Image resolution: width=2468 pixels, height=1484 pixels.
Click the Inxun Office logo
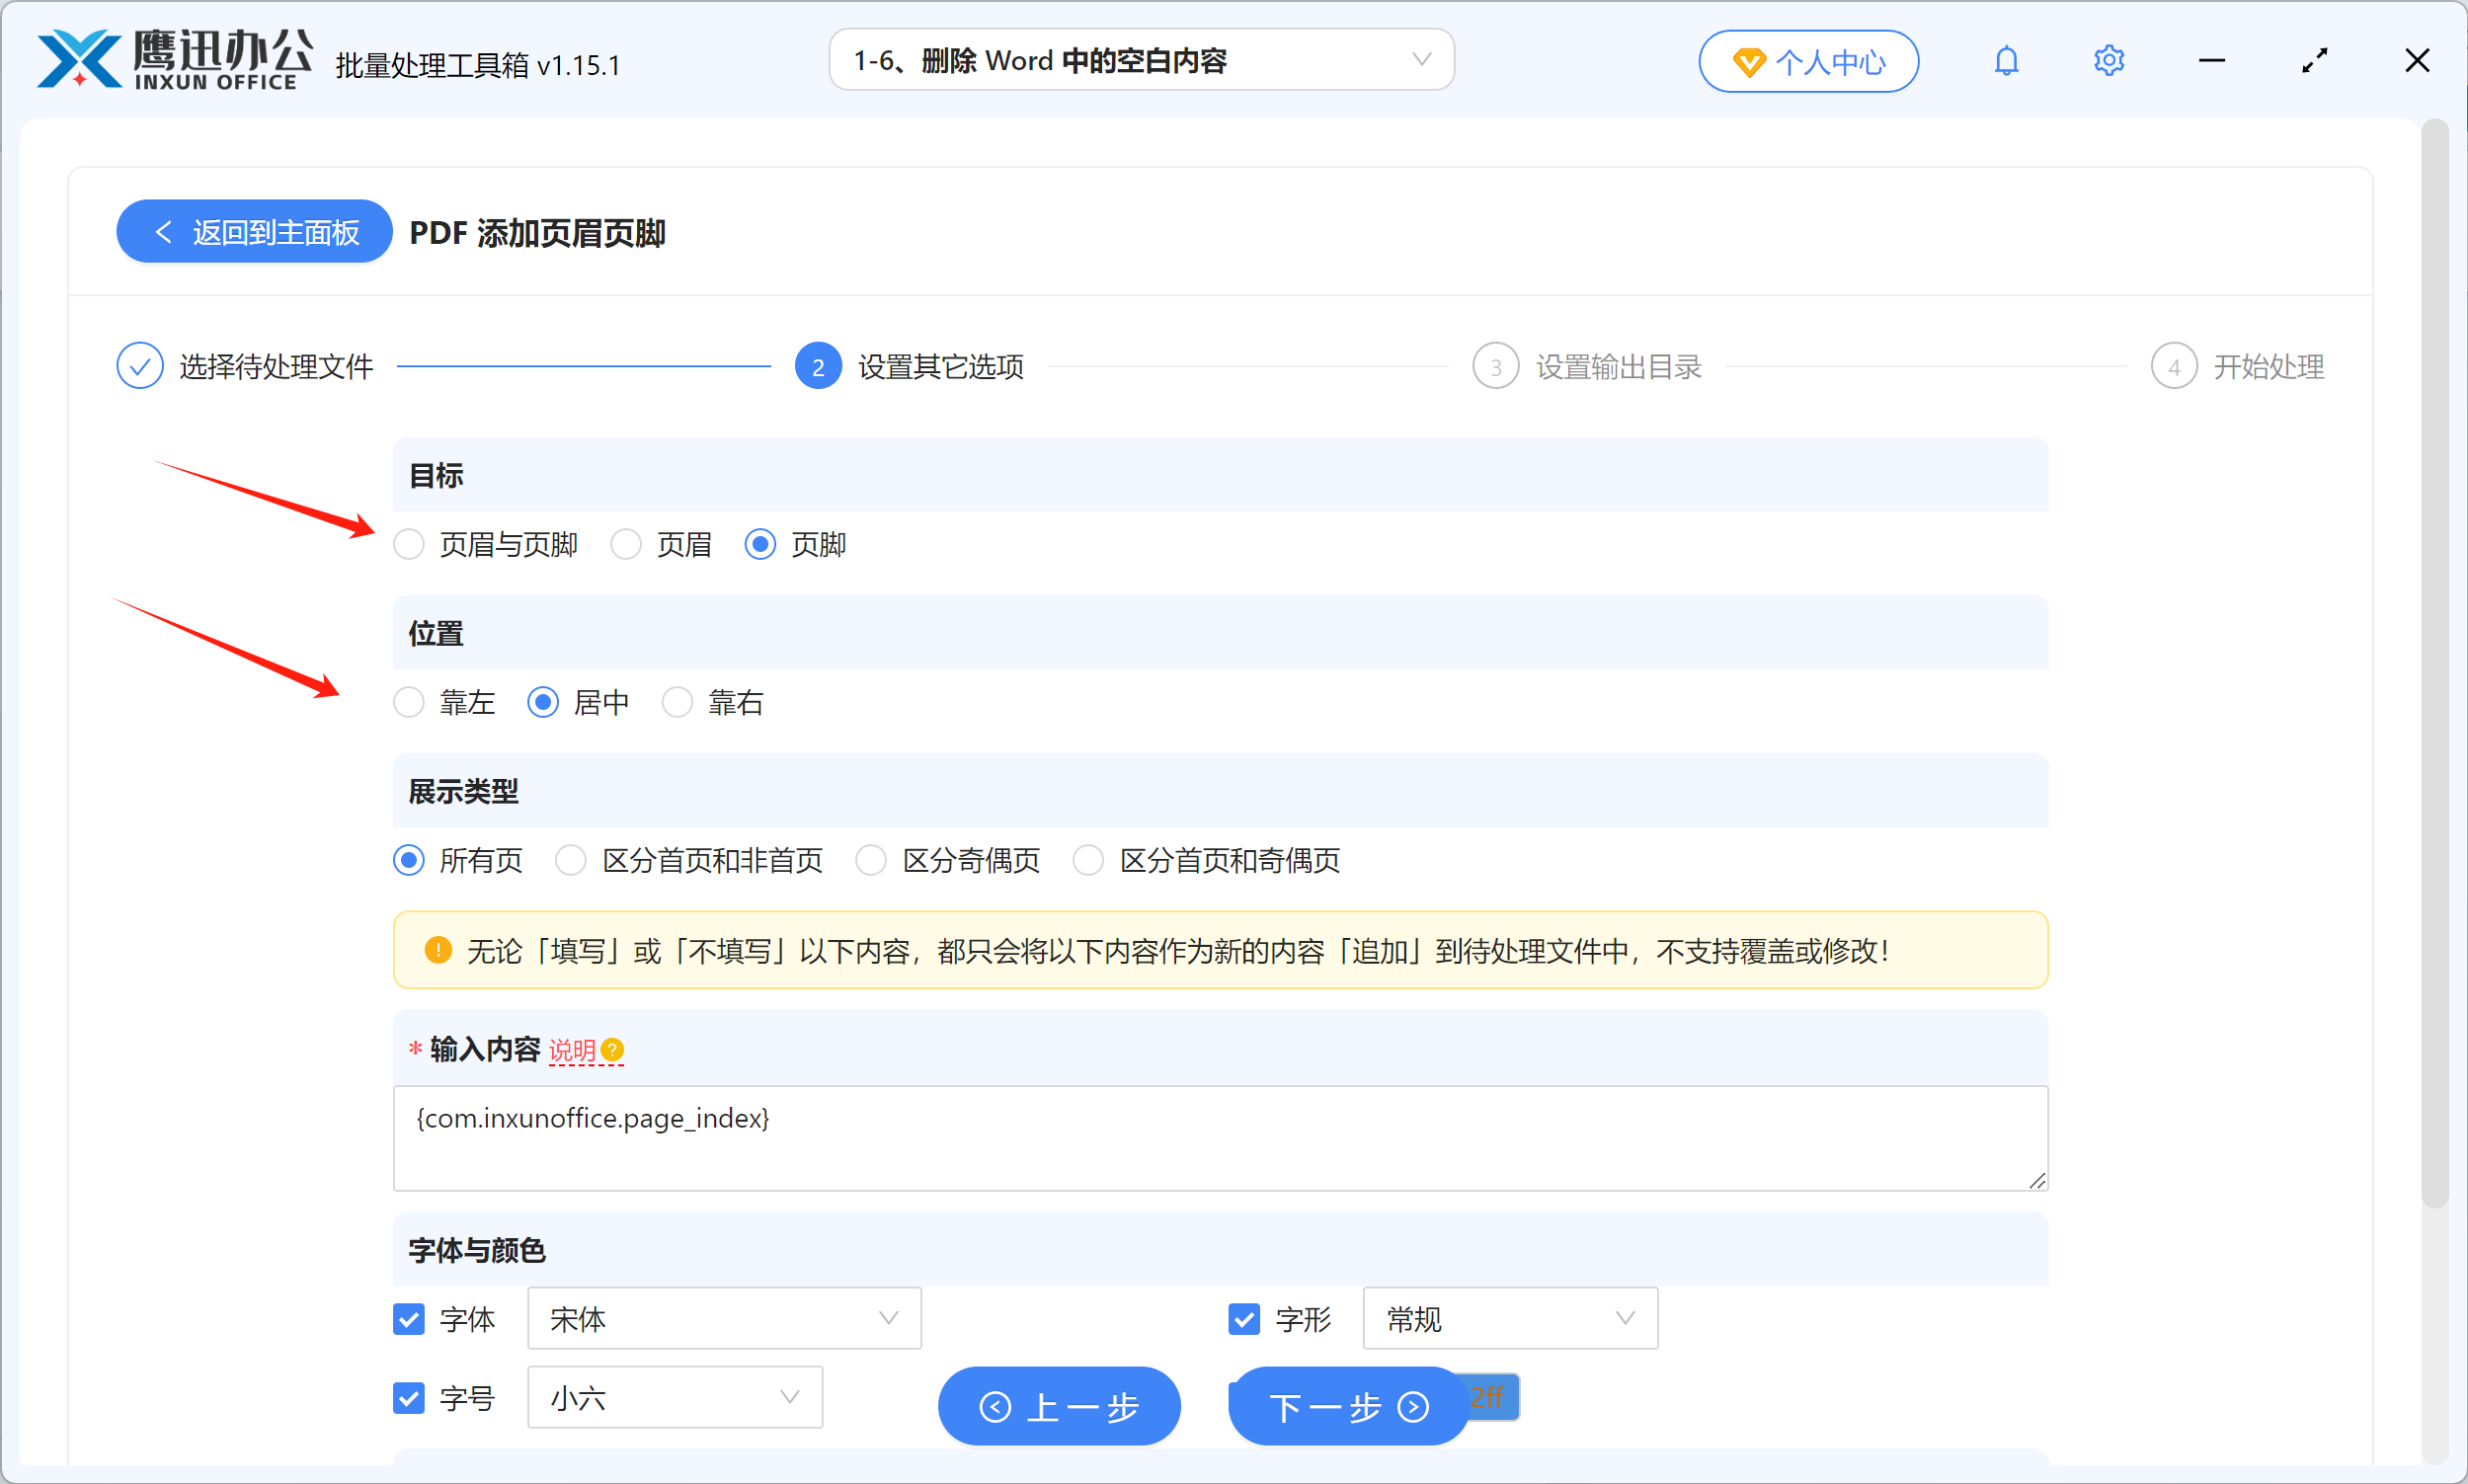(175, 60)
